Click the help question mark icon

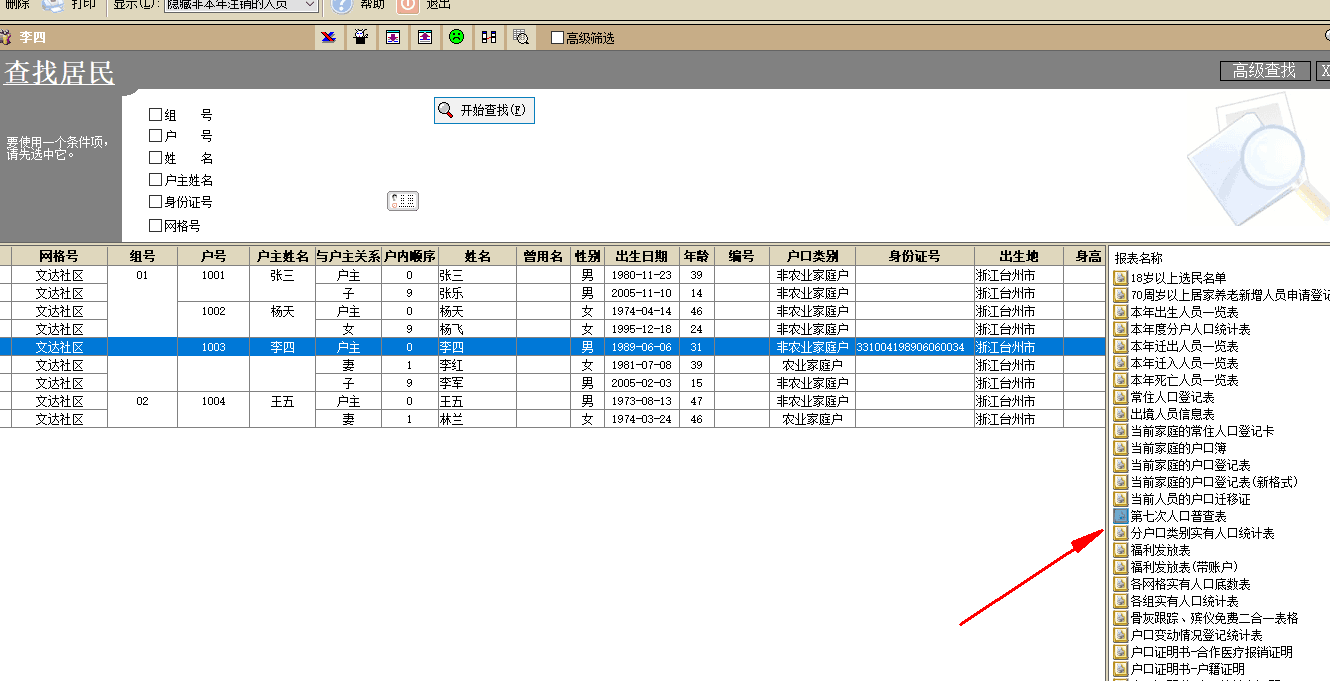(x=342, y=5)
